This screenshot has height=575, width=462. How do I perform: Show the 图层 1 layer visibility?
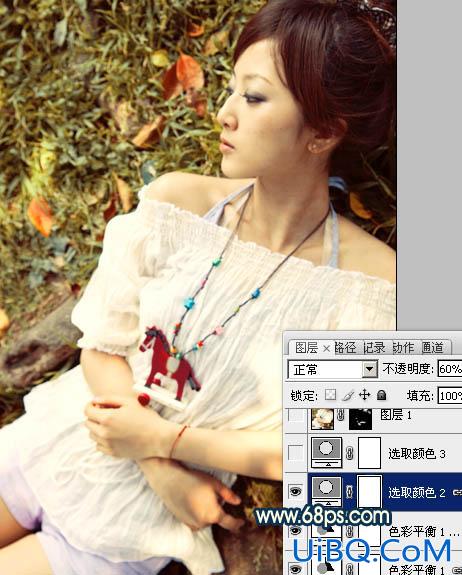point(296,415)
